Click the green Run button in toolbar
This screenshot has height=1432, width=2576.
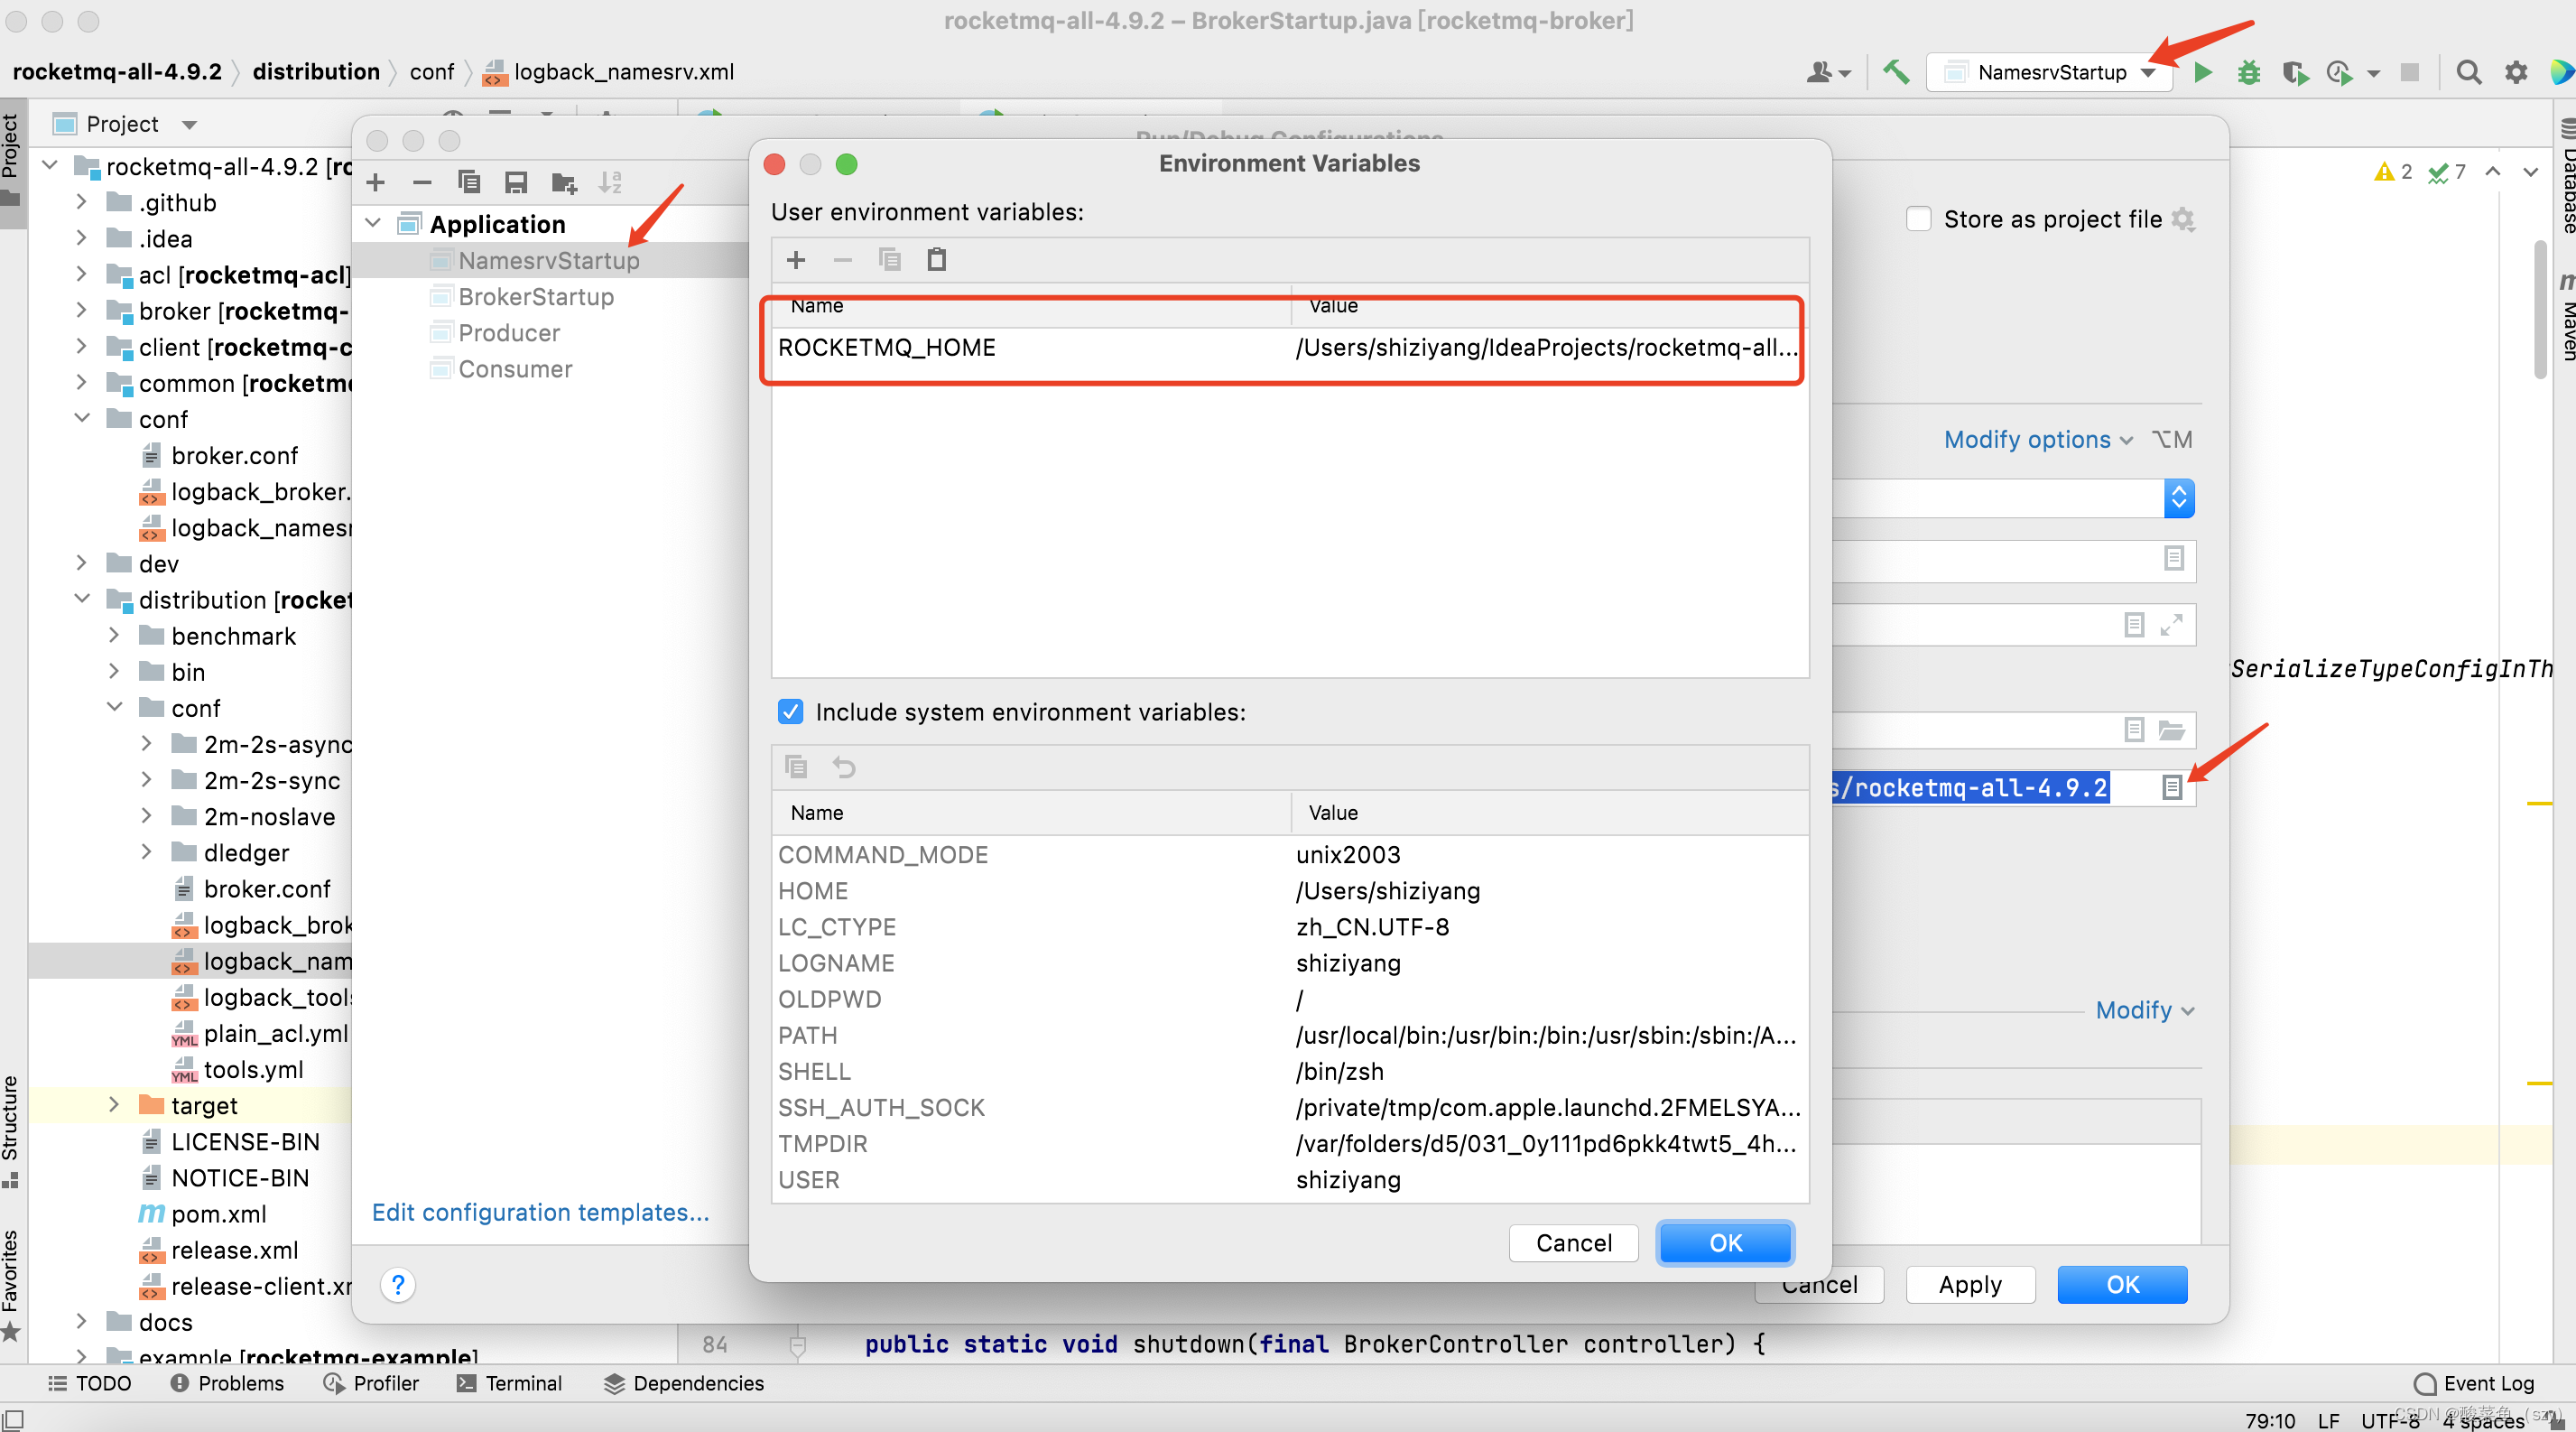tap(2202, 72)
